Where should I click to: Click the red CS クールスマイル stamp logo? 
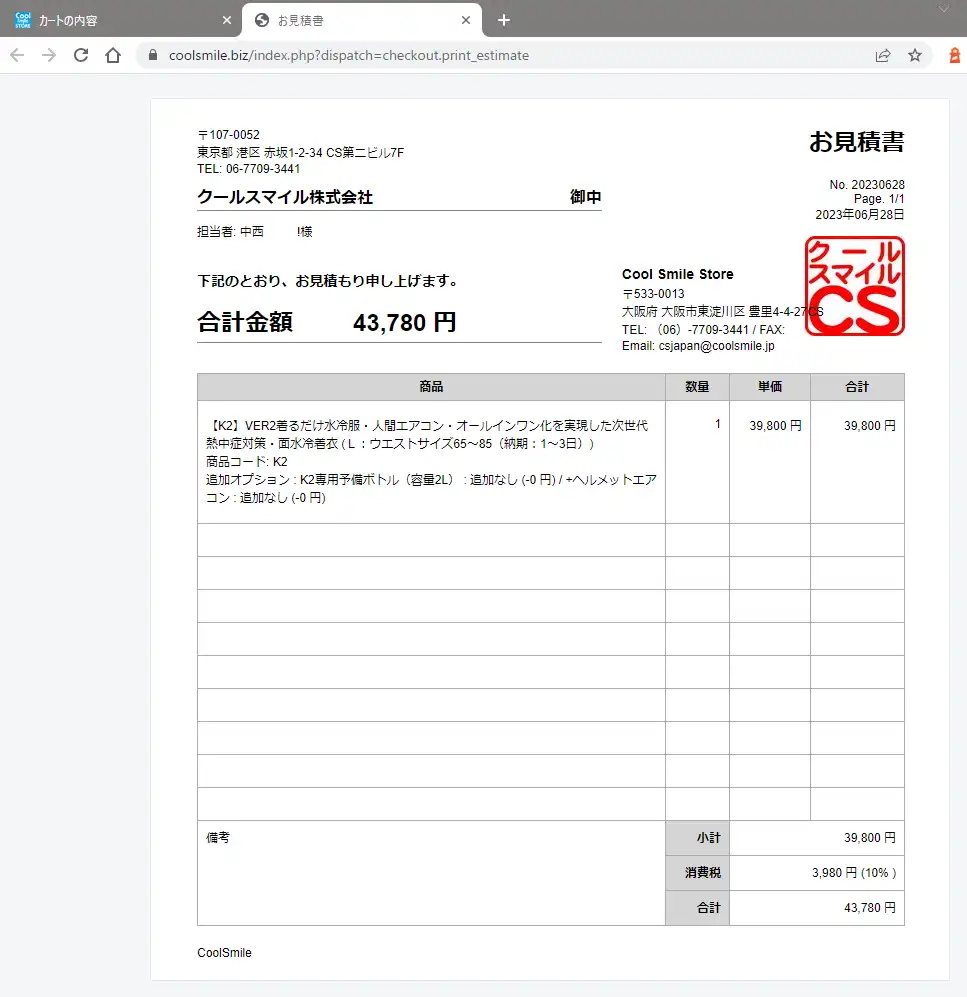pos(854,286)
